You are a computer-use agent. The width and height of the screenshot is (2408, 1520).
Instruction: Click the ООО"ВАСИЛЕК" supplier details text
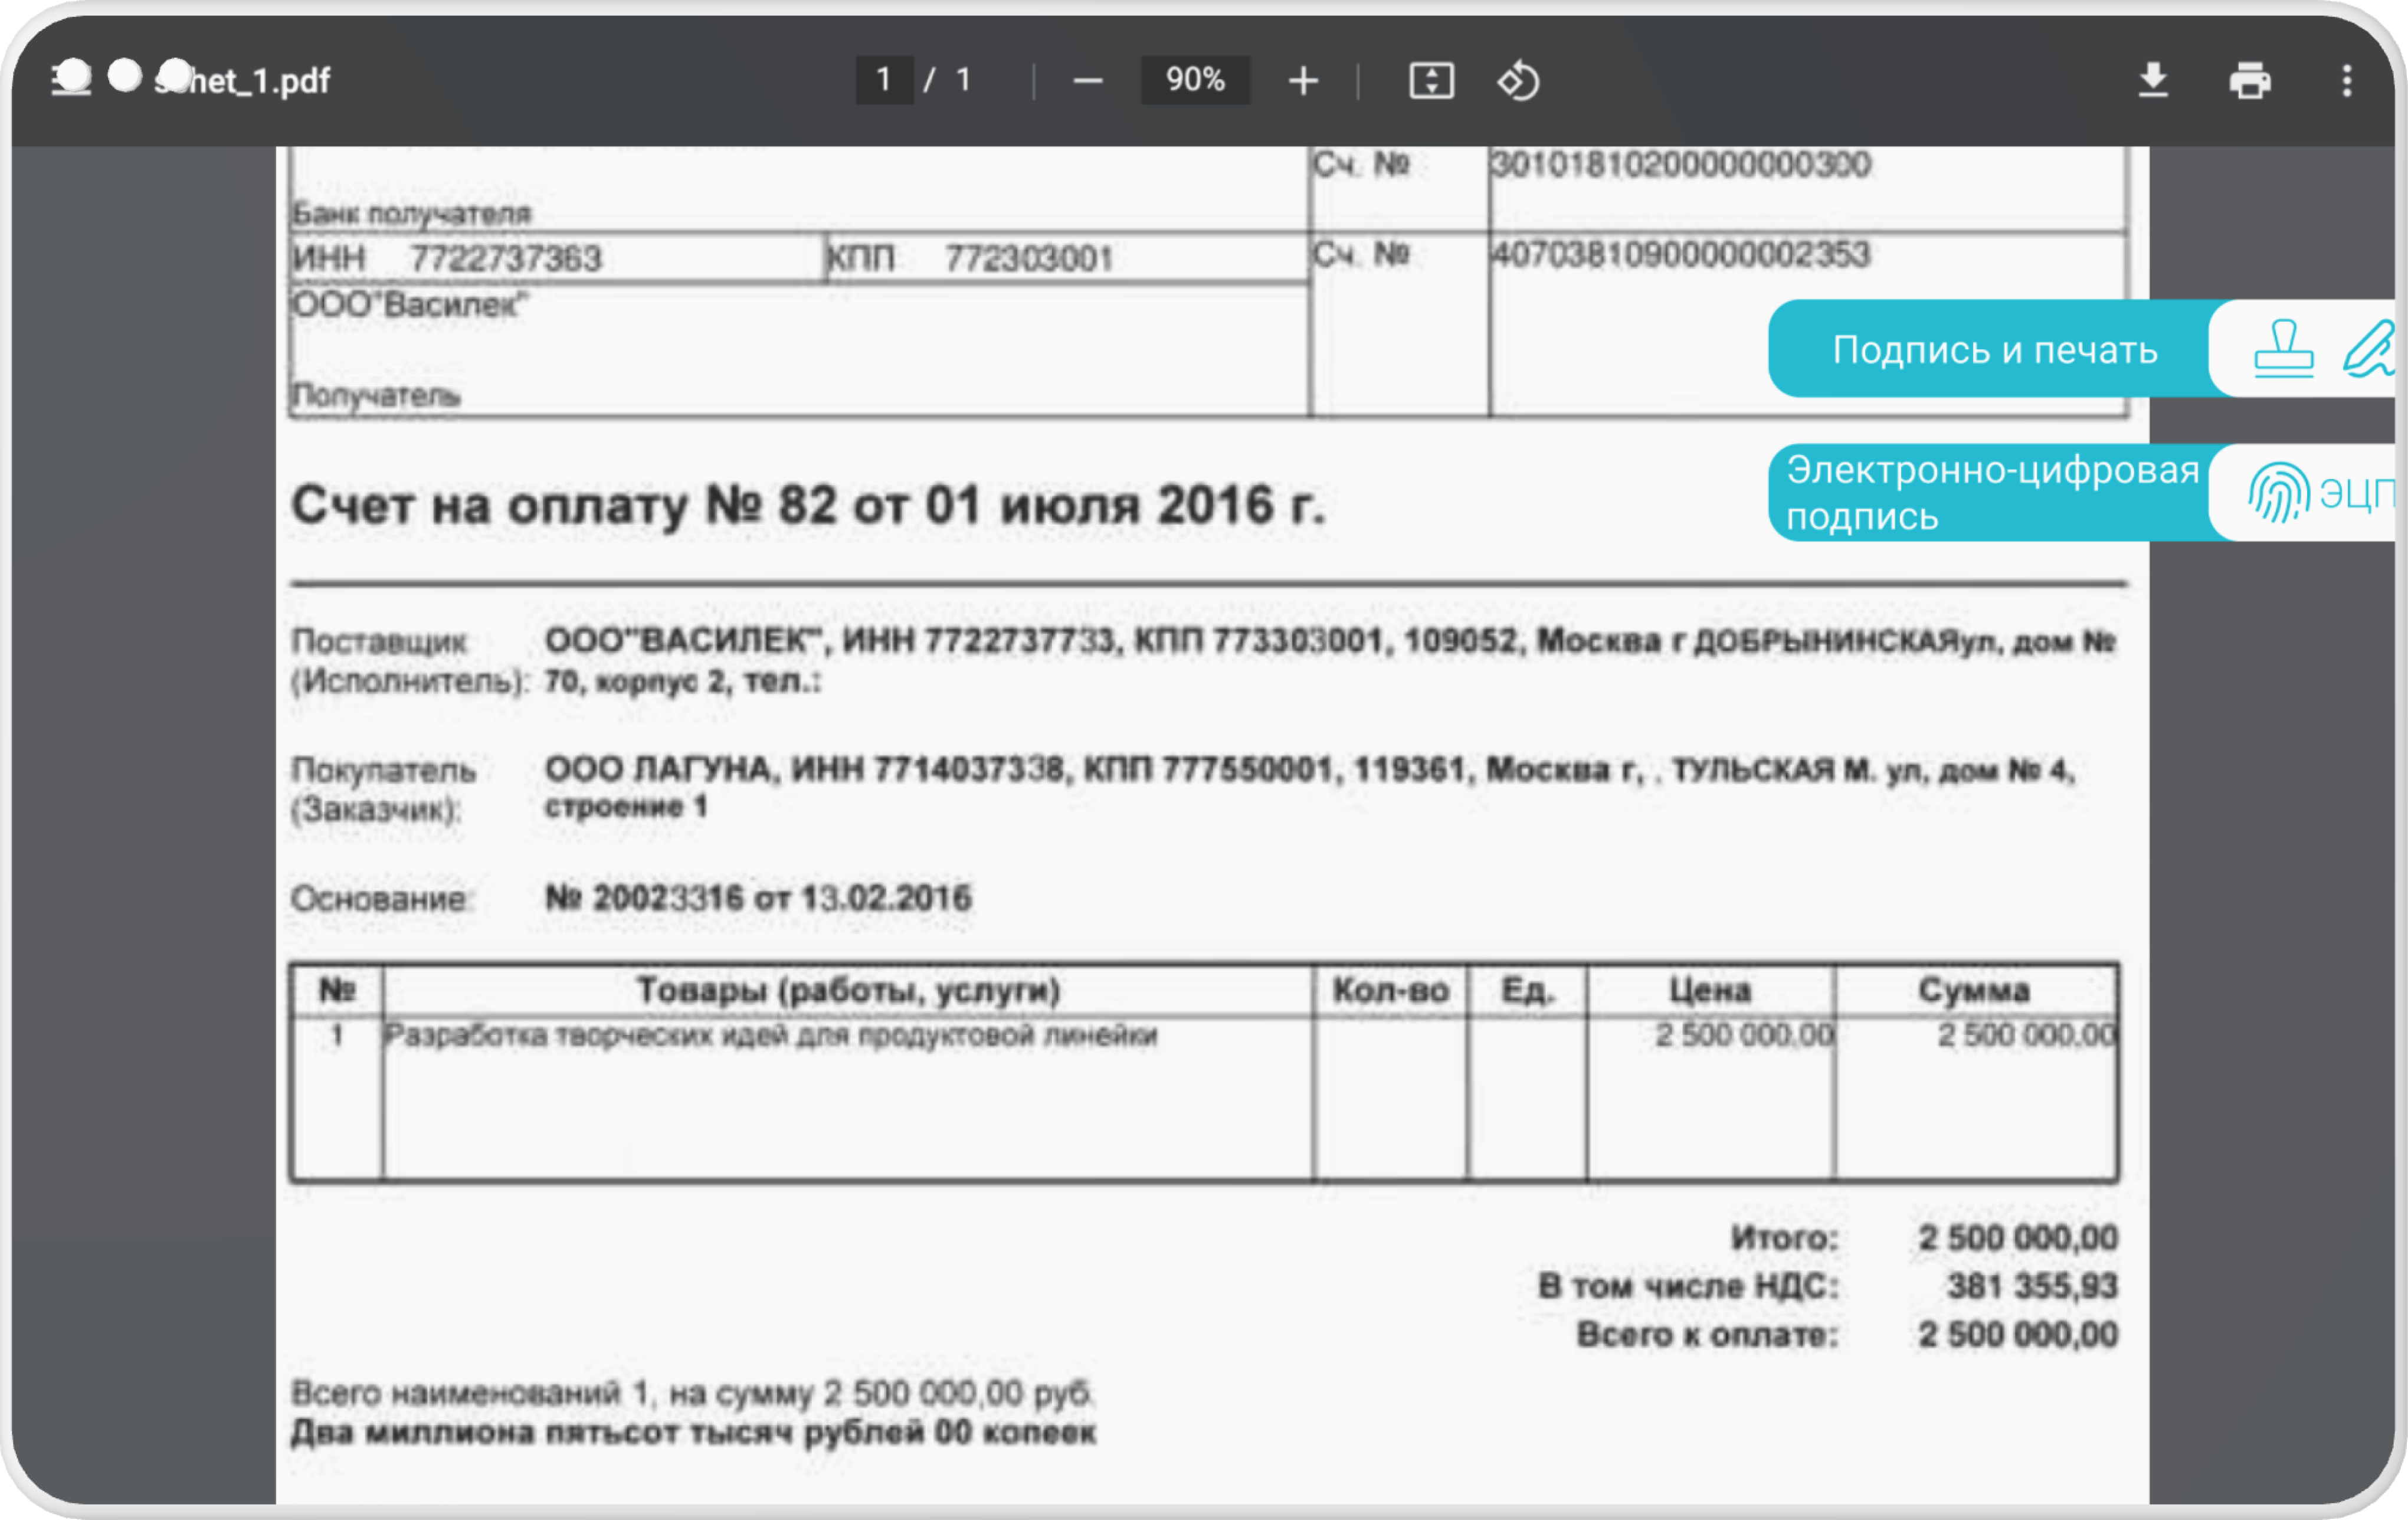[1330, 660]
